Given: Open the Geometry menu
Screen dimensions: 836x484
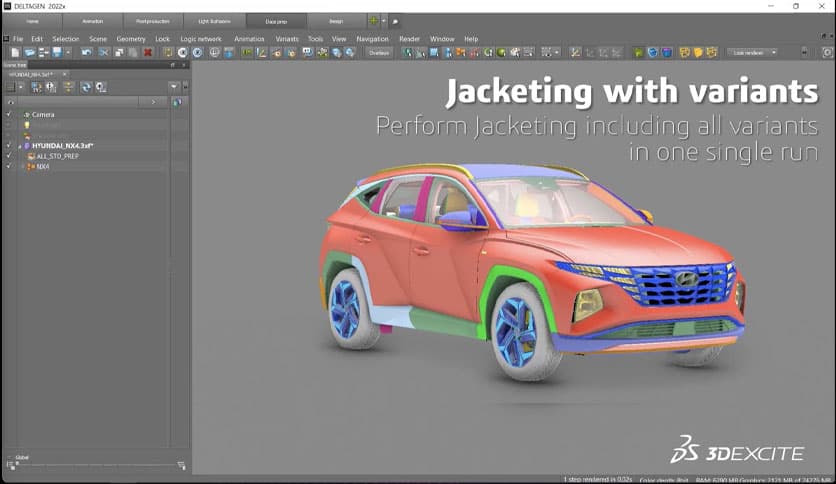Looking at the screenshot, I should pyautogui.click(x=130, y=39).
